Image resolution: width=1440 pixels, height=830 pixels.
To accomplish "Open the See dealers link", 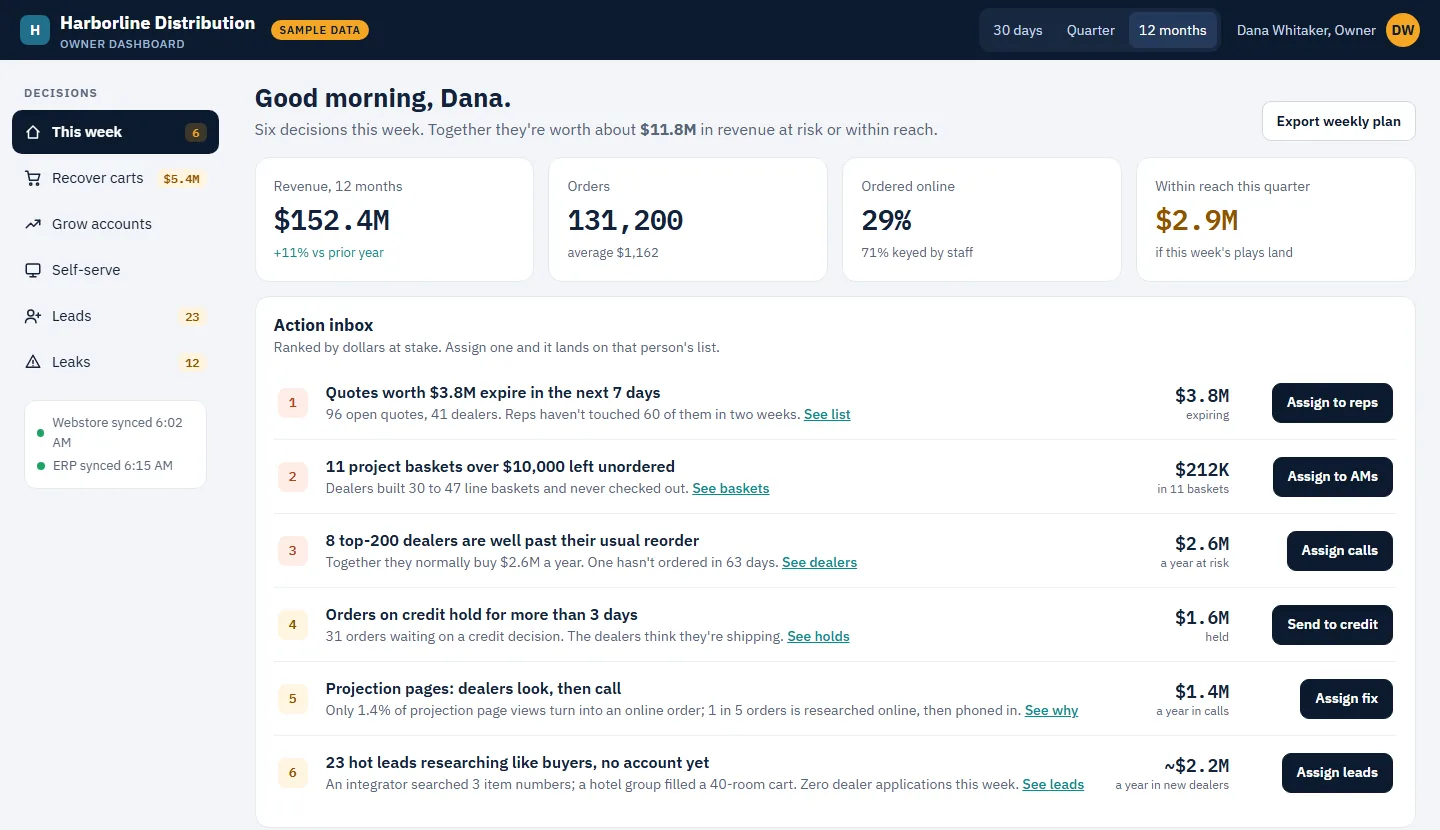I will (819, 562).
